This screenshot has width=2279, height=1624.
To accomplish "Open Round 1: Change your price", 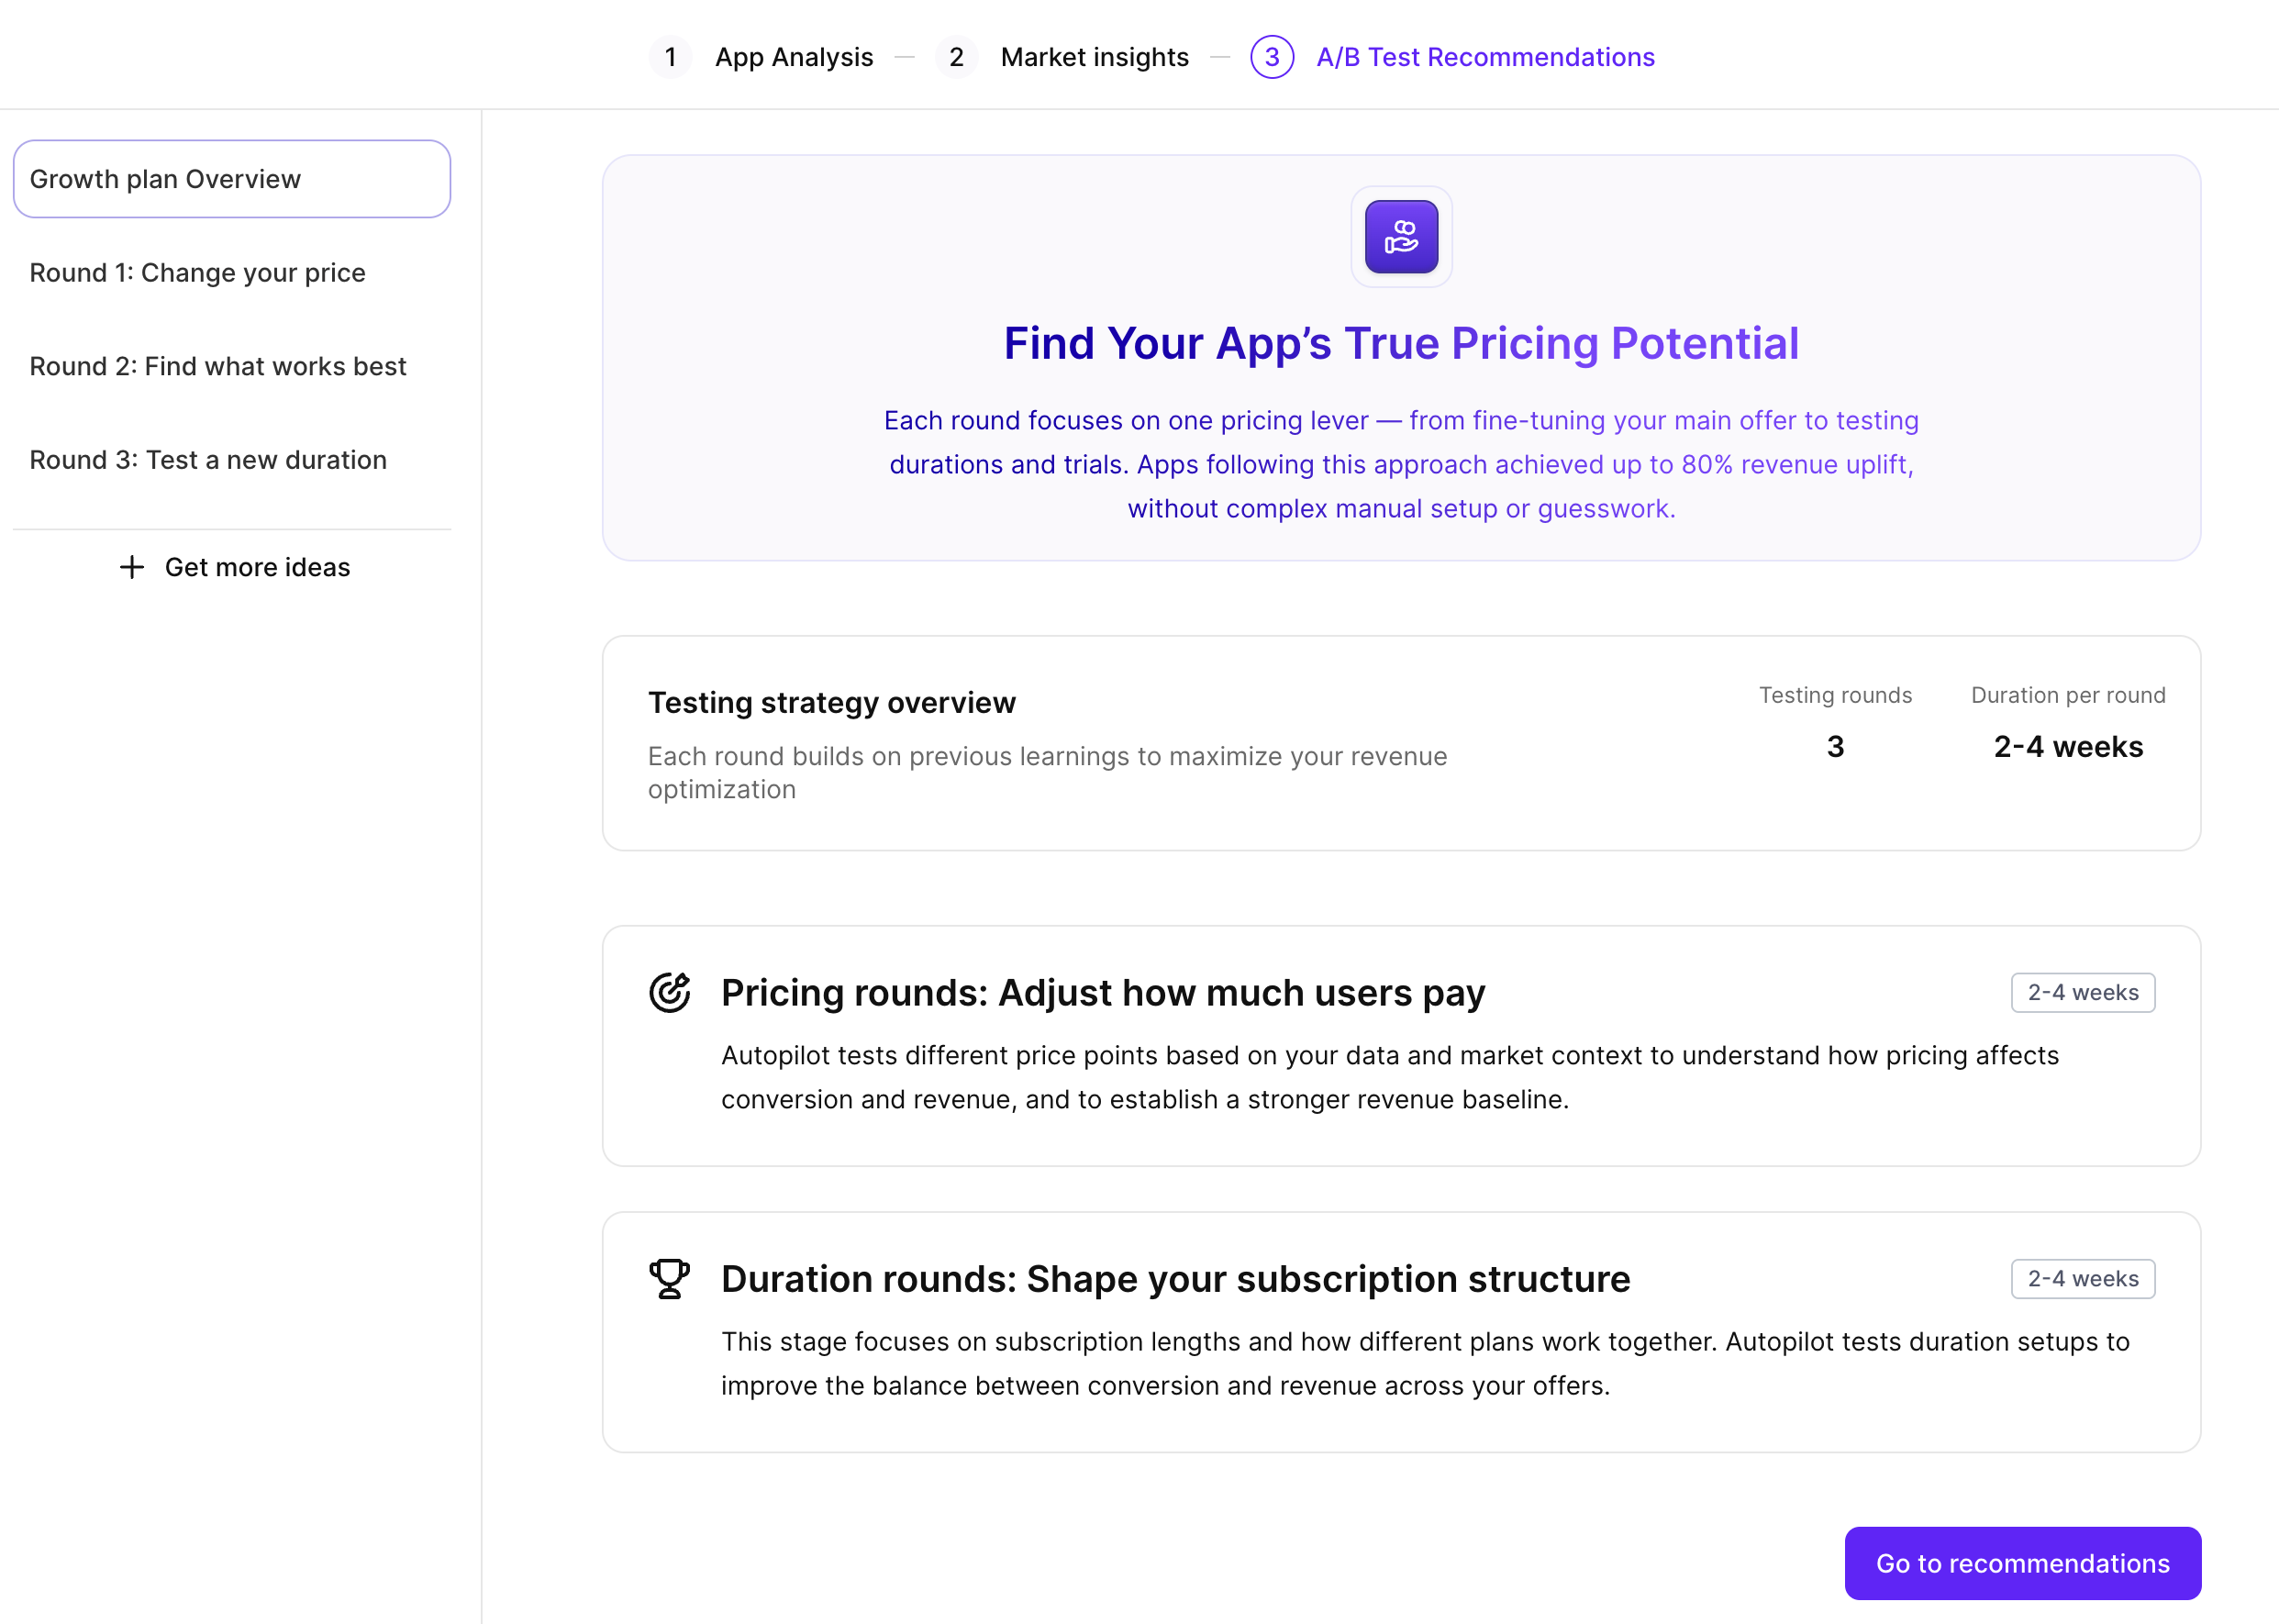I will [x=197, y=272].
